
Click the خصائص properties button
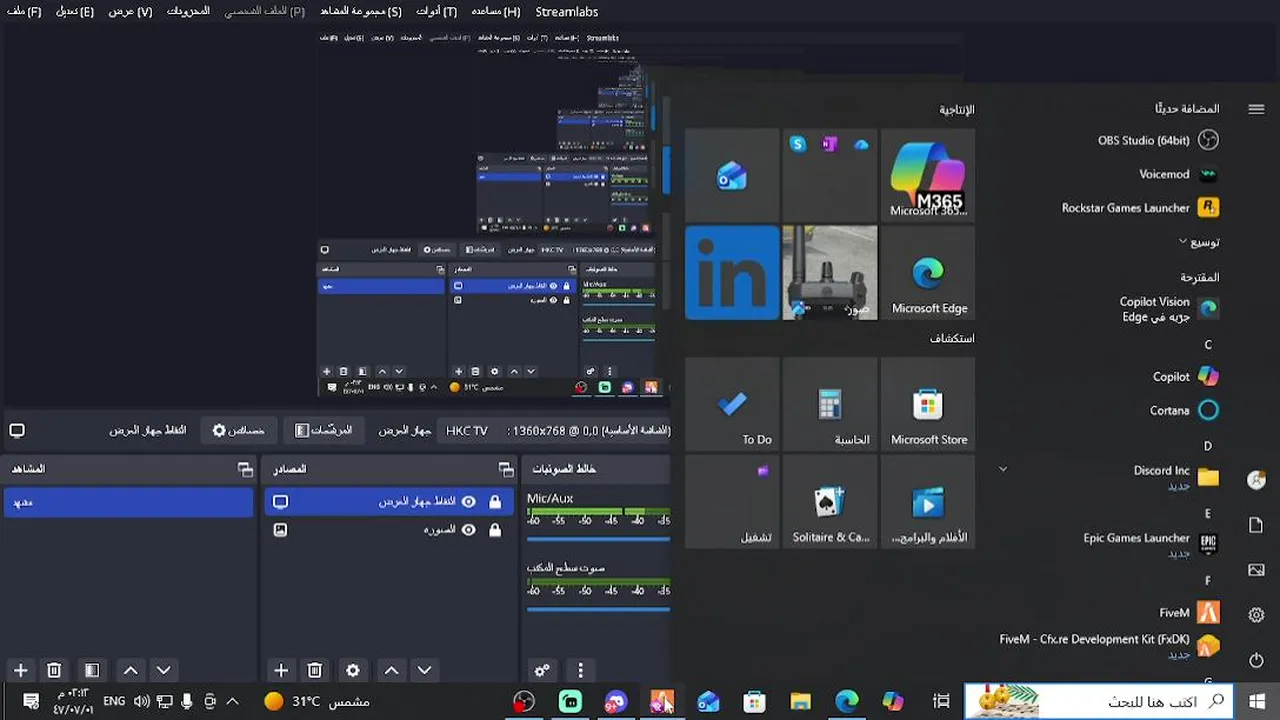point(239,430)
